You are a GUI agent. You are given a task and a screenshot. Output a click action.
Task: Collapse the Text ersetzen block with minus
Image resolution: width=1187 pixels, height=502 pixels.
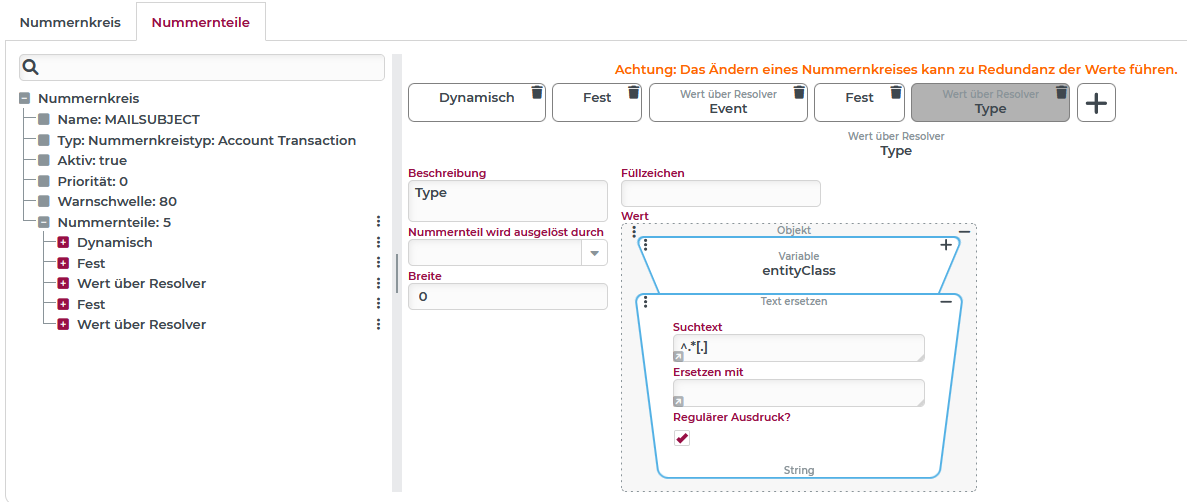tap(946, 302)
